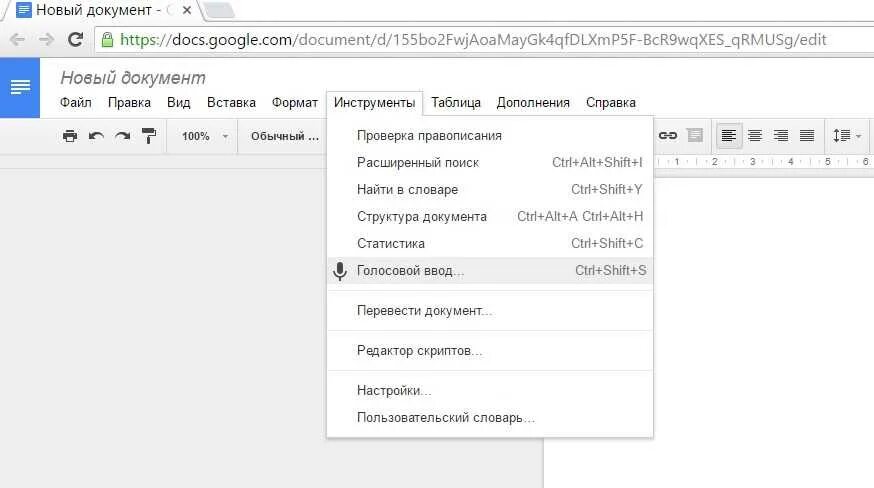The height and width of the screenshot is (488, 874).
Task: Click the Print icon in toolbar
Action: coord(70,136)
